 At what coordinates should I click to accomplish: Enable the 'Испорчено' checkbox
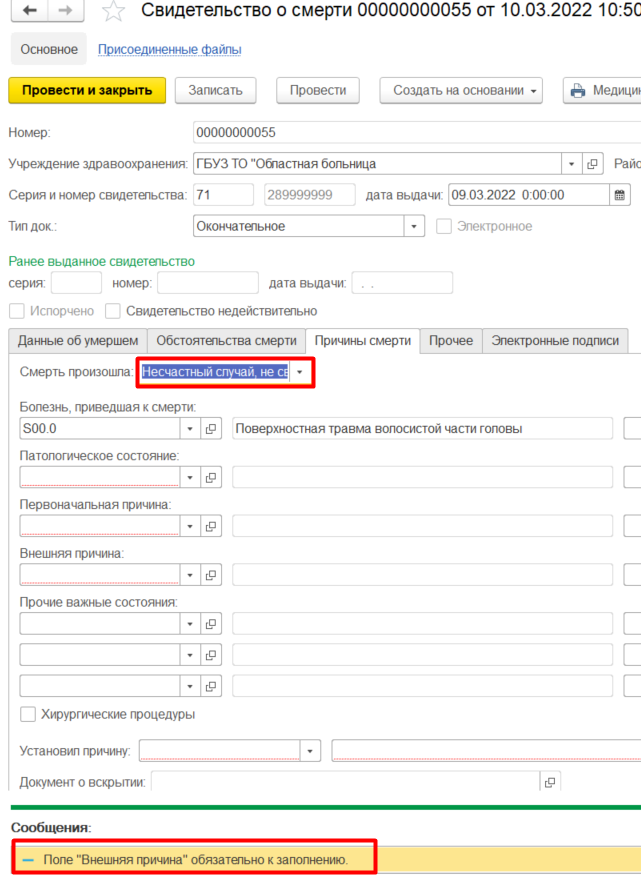point(17,311)
